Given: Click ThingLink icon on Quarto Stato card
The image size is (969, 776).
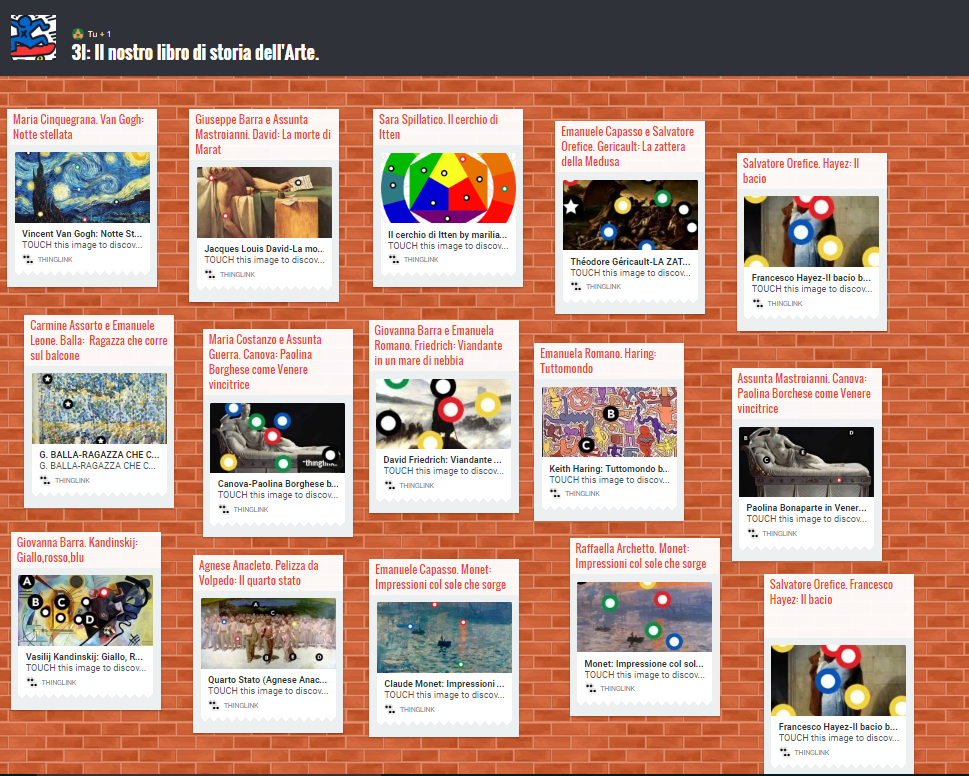Looking at the screenshot, I should pyautogui.click(x=214, y=705).
